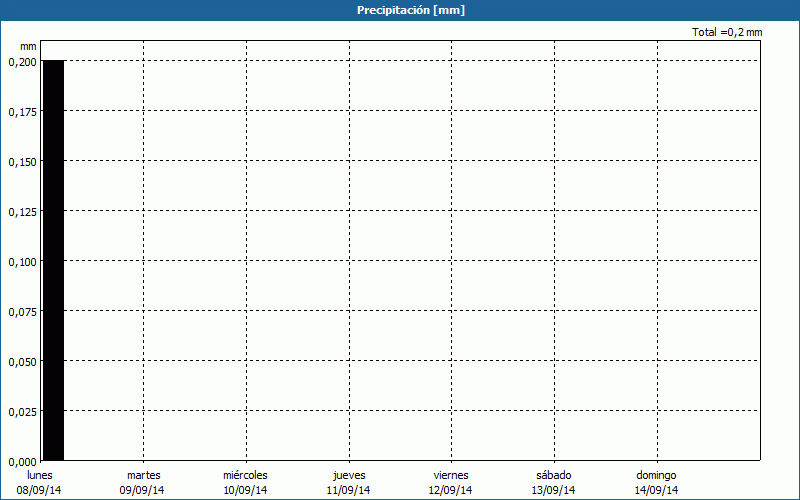Click the 0,200 y-axis value
Screen dimensions: 800x500
pos(22,62)
